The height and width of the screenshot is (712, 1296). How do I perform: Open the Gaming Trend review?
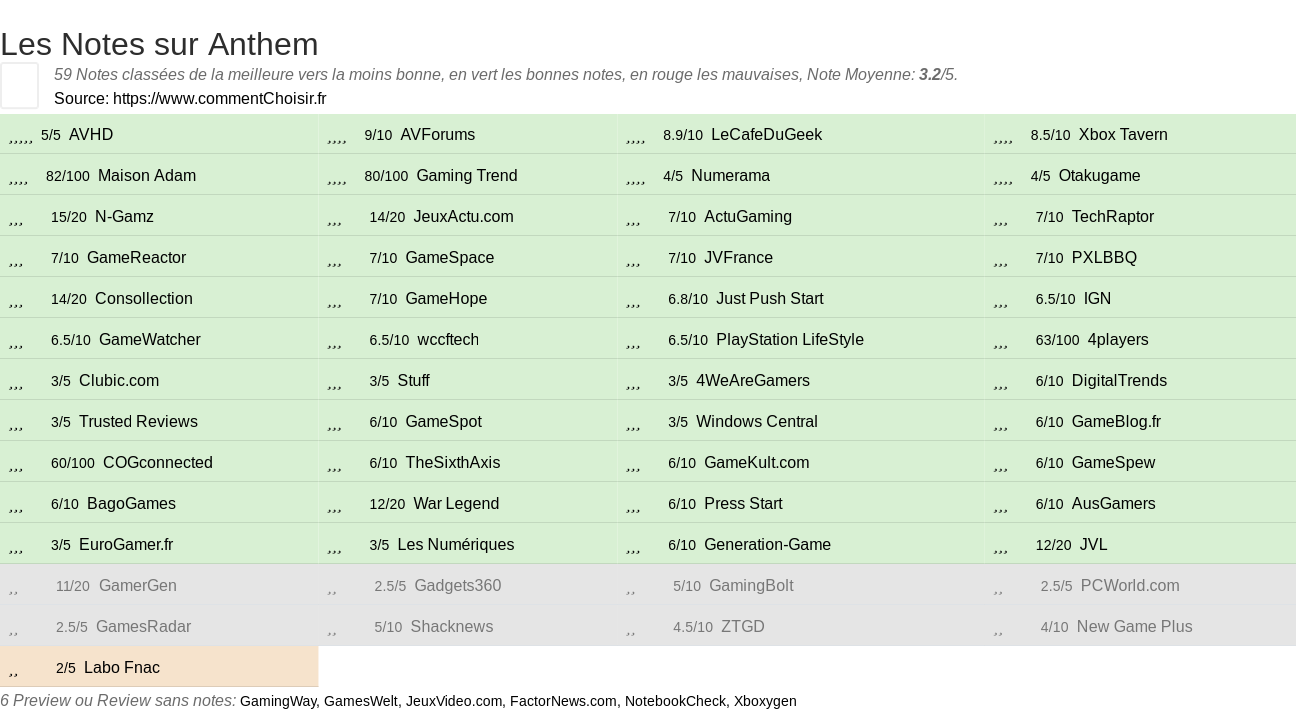click(x=467, y=176)
